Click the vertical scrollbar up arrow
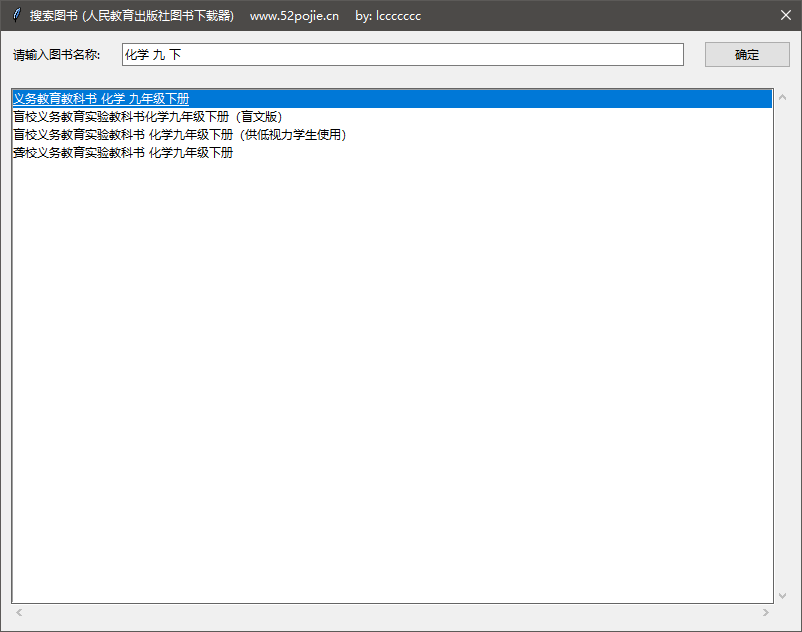 783,98
